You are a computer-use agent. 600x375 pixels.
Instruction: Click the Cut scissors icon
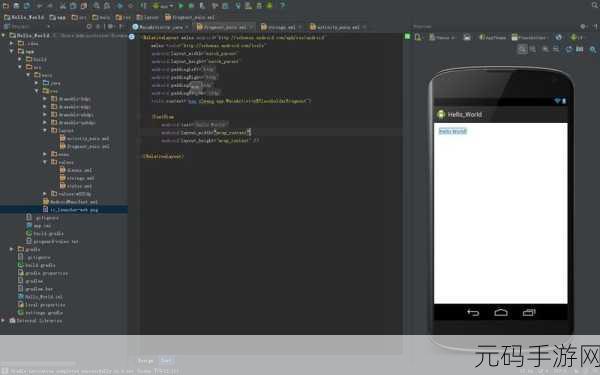(x=63, y=6)
